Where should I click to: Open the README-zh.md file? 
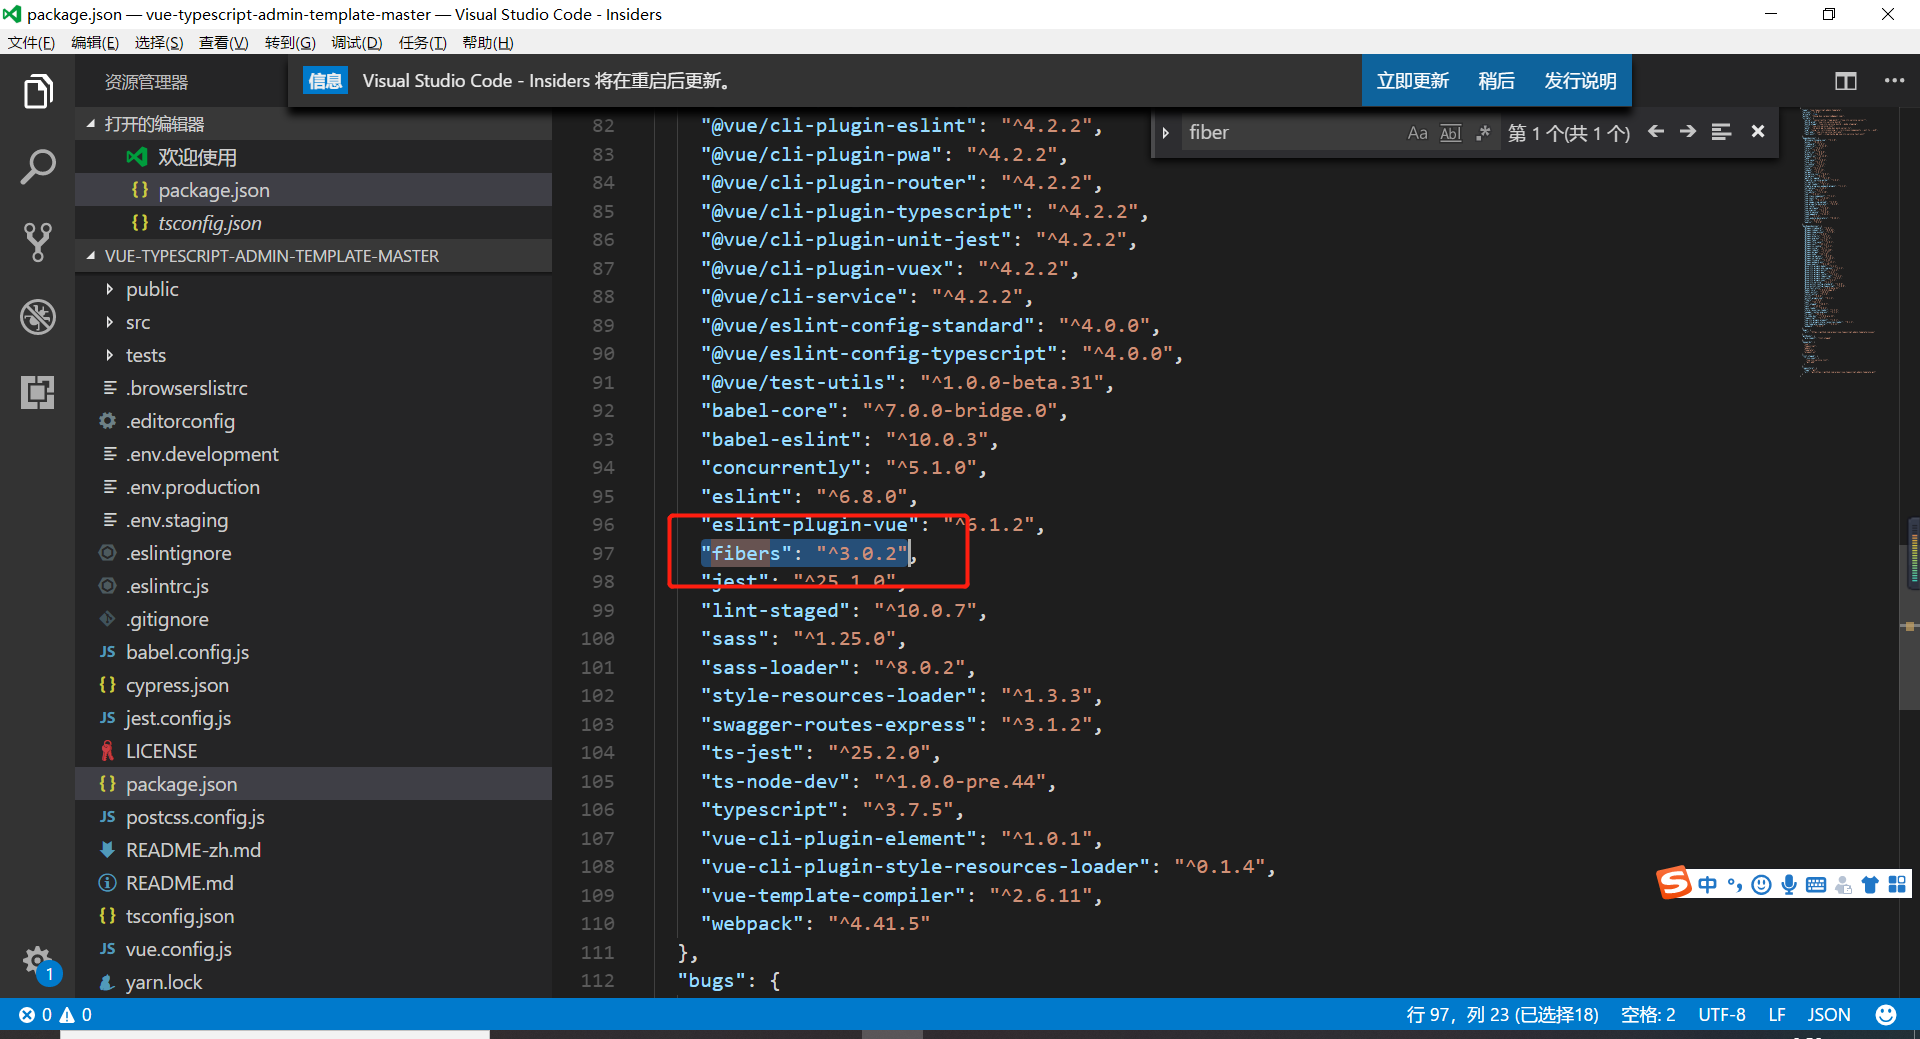pyautogui.click(x=314, y=850)
